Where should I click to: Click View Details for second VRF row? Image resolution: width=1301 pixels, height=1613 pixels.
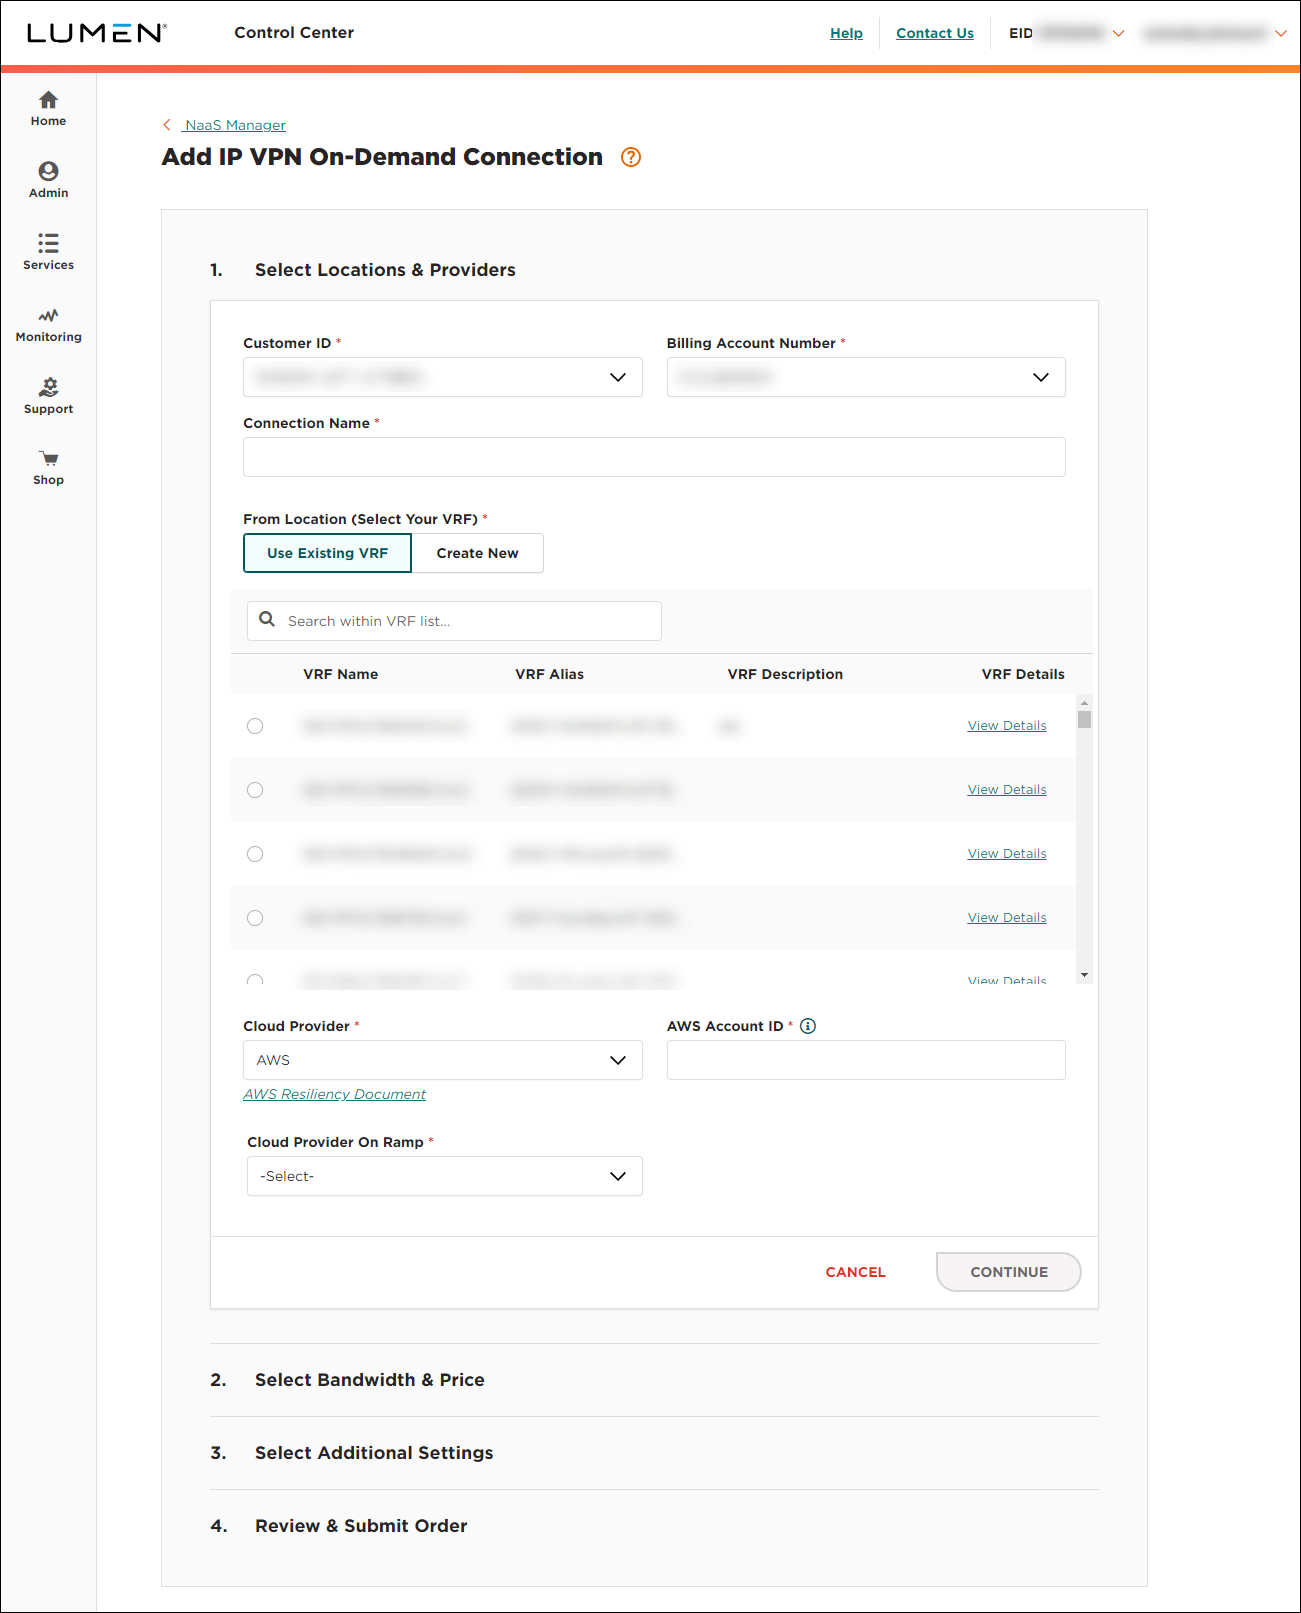pos(1007,790)
